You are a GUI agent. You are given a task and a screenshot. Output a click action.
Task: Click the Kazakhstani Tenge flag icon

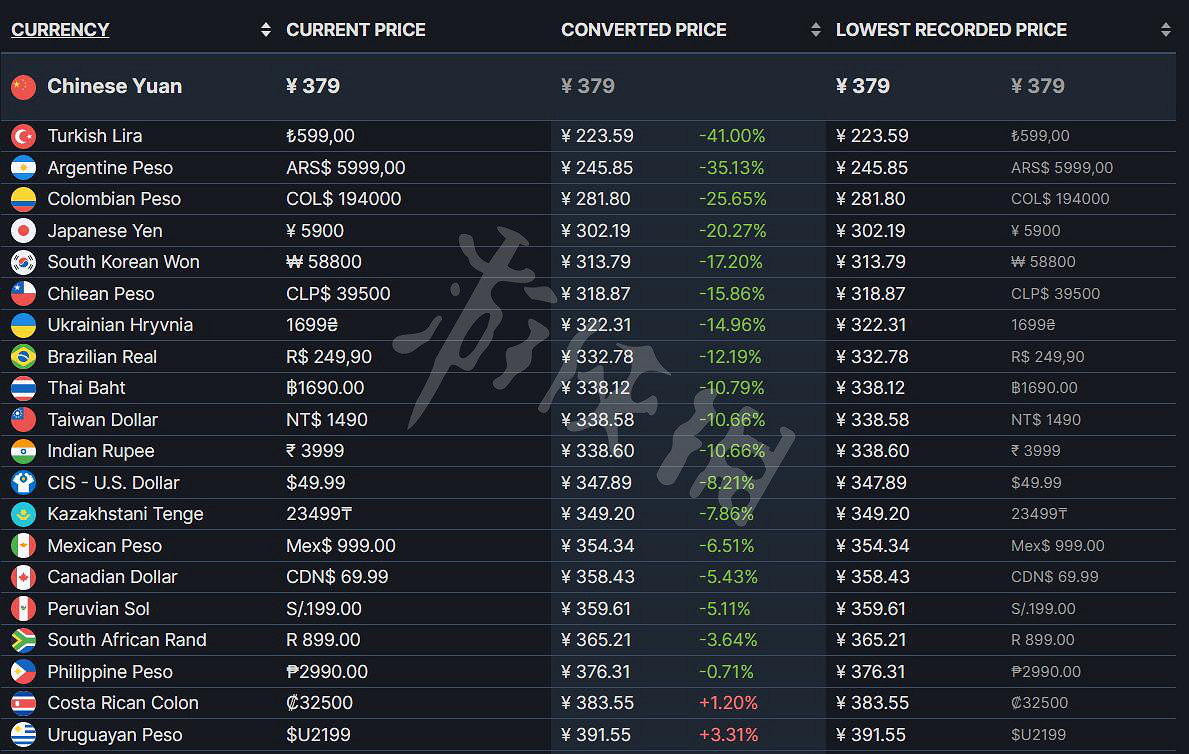(24, 514)
